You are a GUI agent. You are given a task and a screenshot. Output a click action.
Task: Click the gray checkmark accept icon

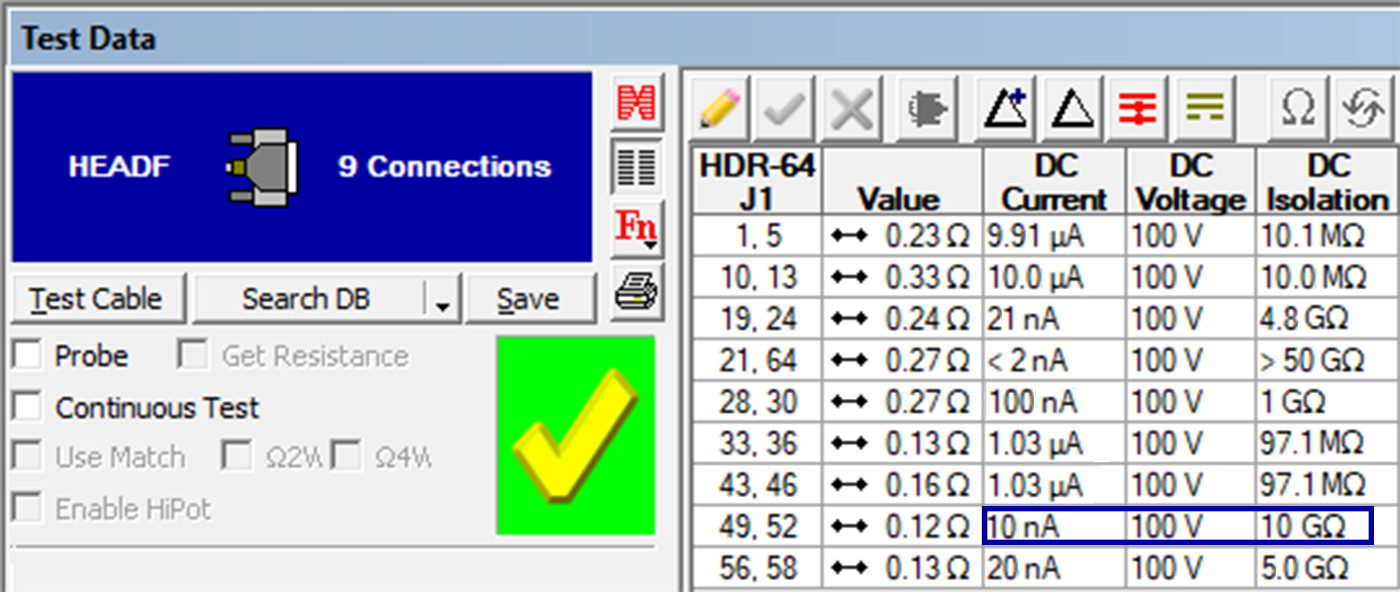pos(783,105)
